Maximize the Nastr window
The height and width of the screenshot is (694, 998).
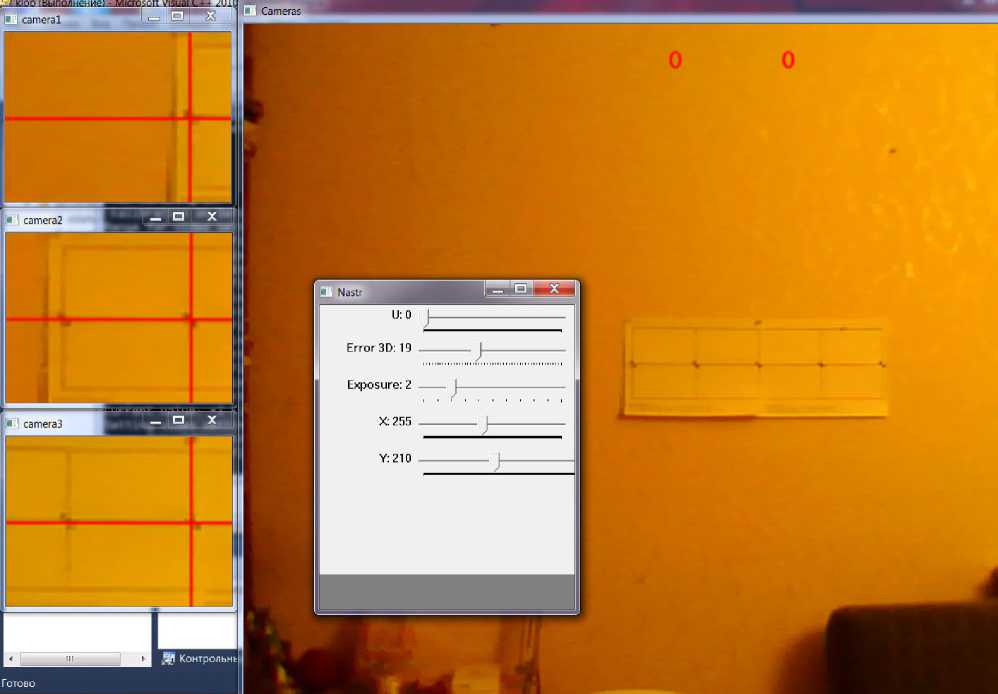pos(520,289)
